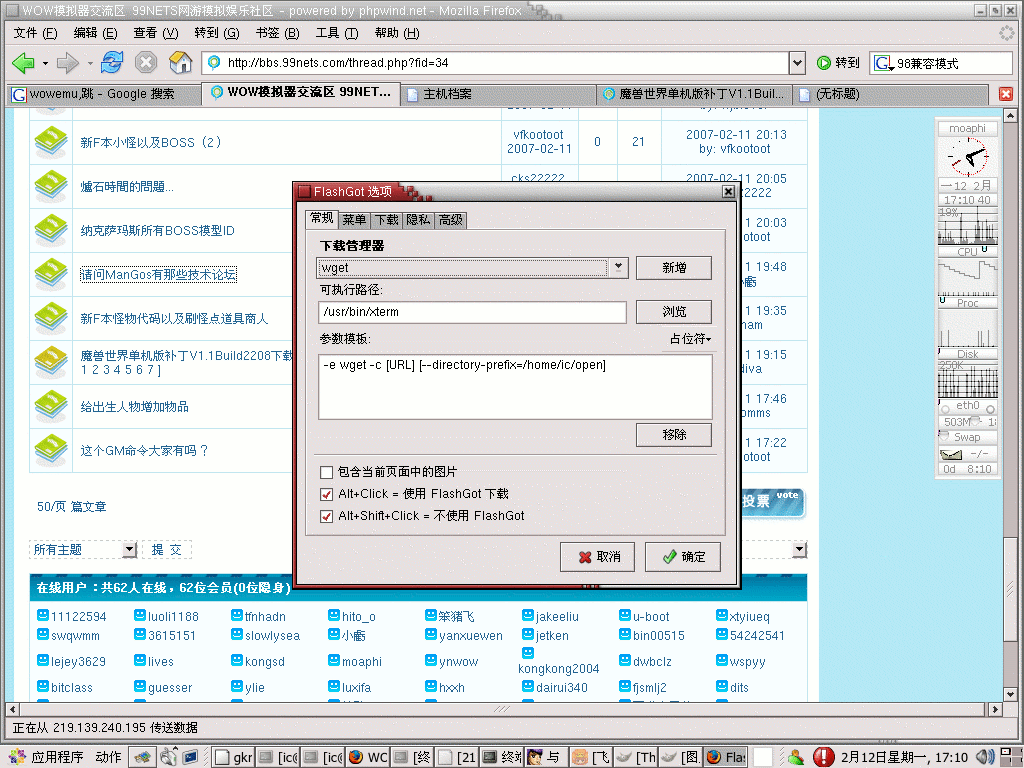The height and width of the screenshot is (768, 1024).
Task: Click the 可执行路径 input field showing /usr/bin/xterm
Action: click(x=472, y=312)
